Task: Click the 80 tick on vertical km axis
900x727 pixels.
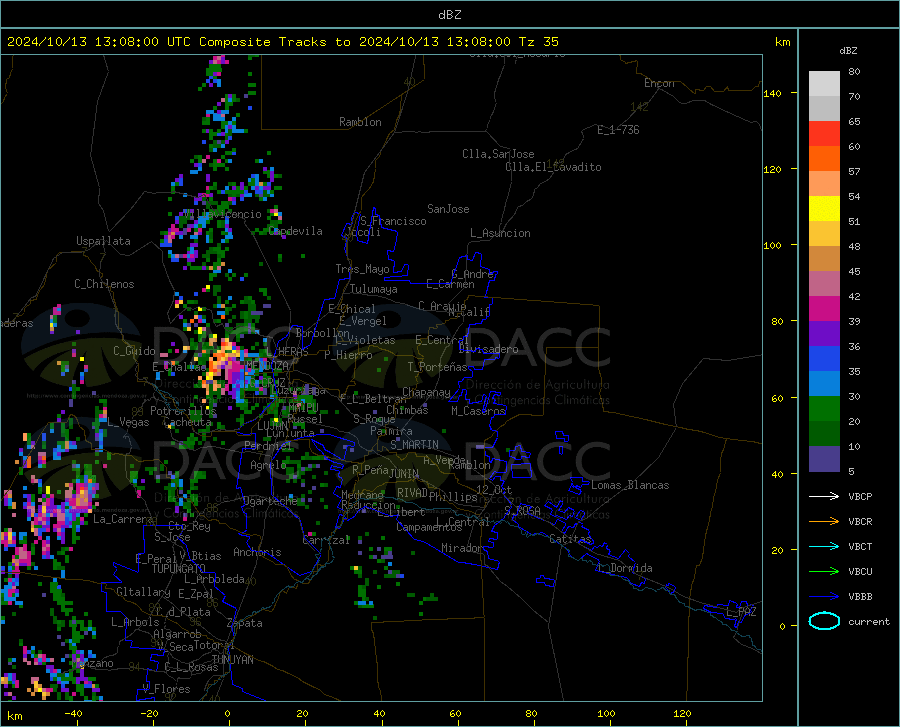Action: 777,321
